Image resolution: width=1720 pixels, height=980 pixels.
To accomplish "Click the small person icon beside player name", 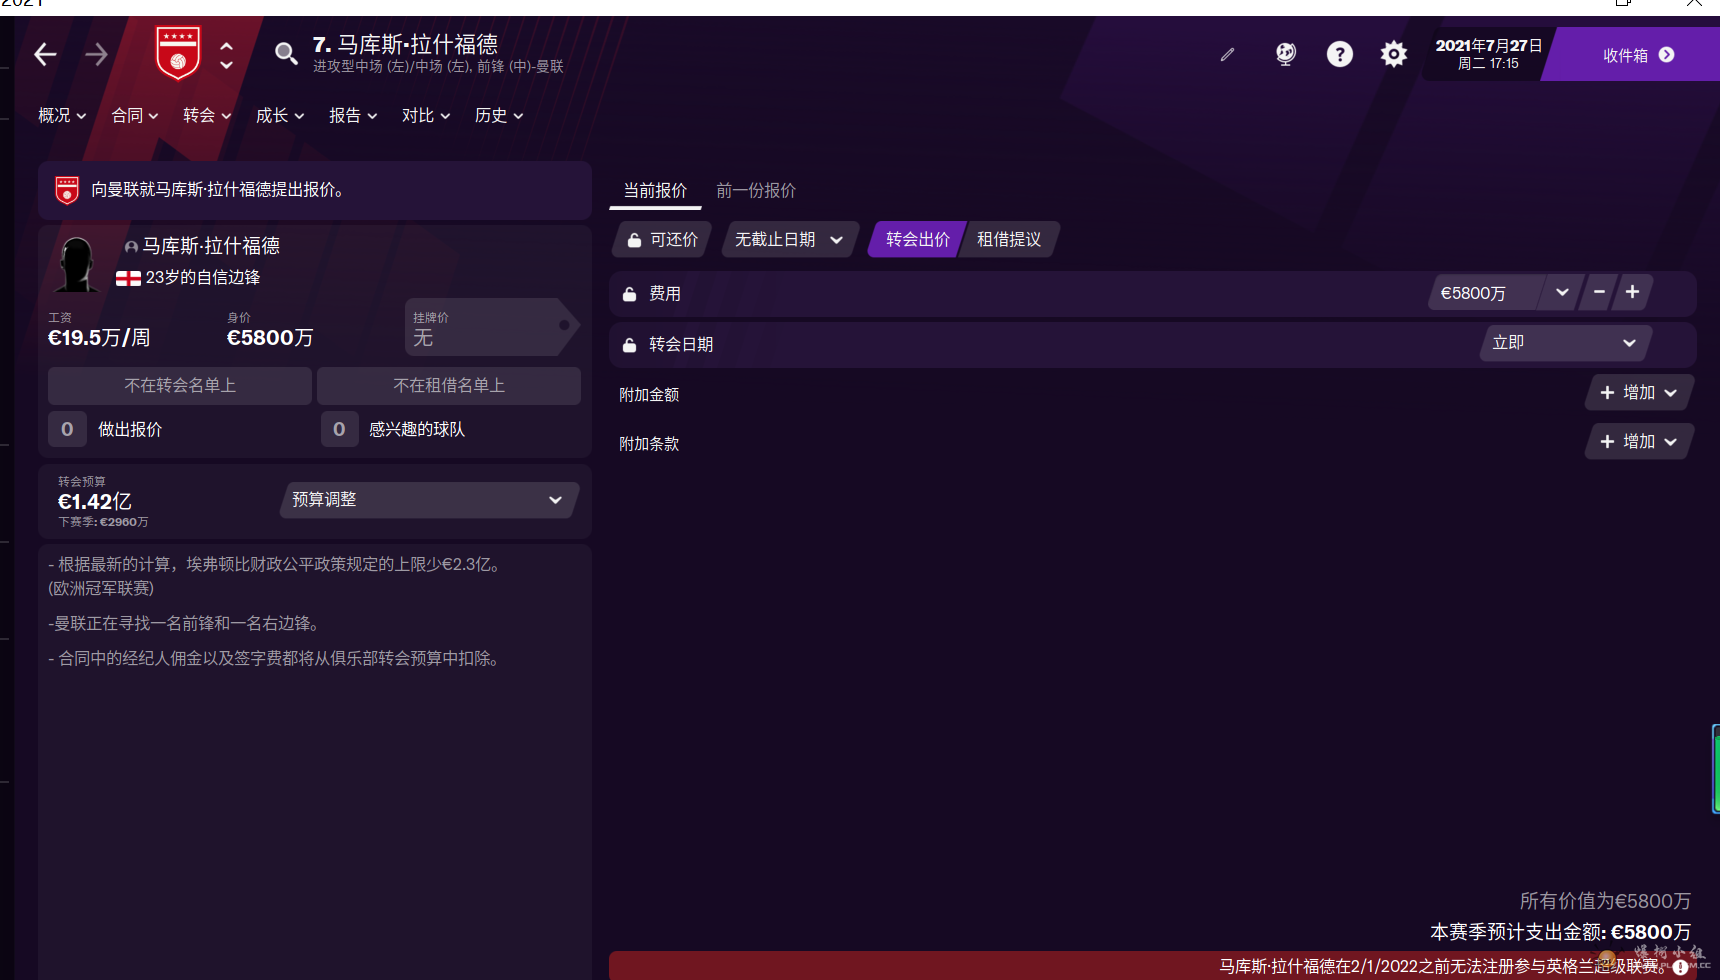I will tap(131, 247).
